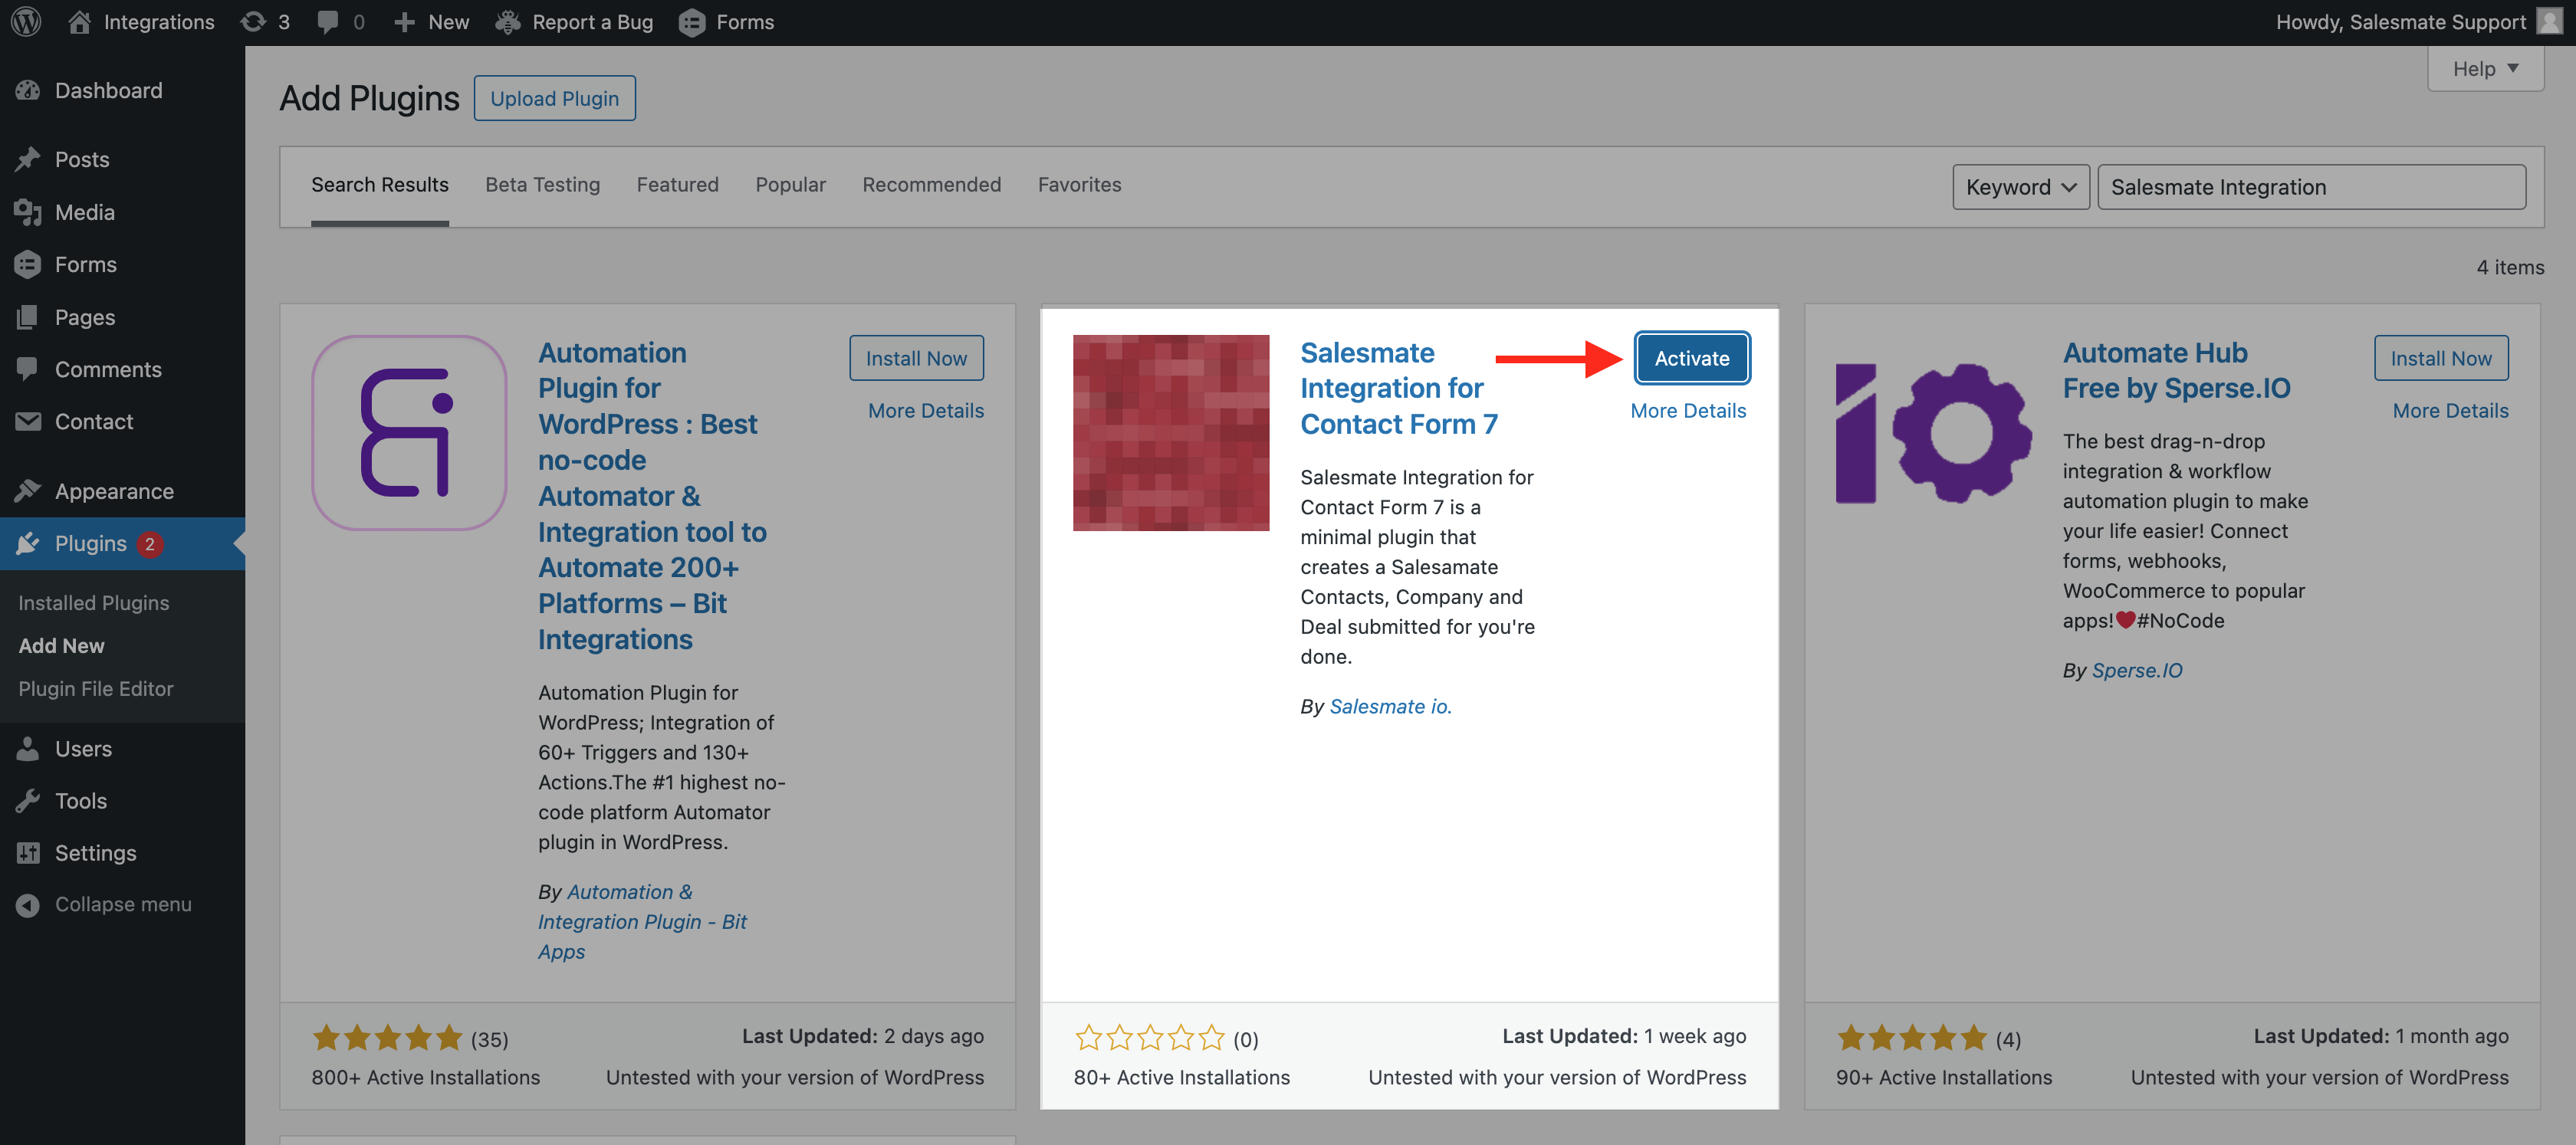
Task: Click the plus icon for New
Action: 404,22
